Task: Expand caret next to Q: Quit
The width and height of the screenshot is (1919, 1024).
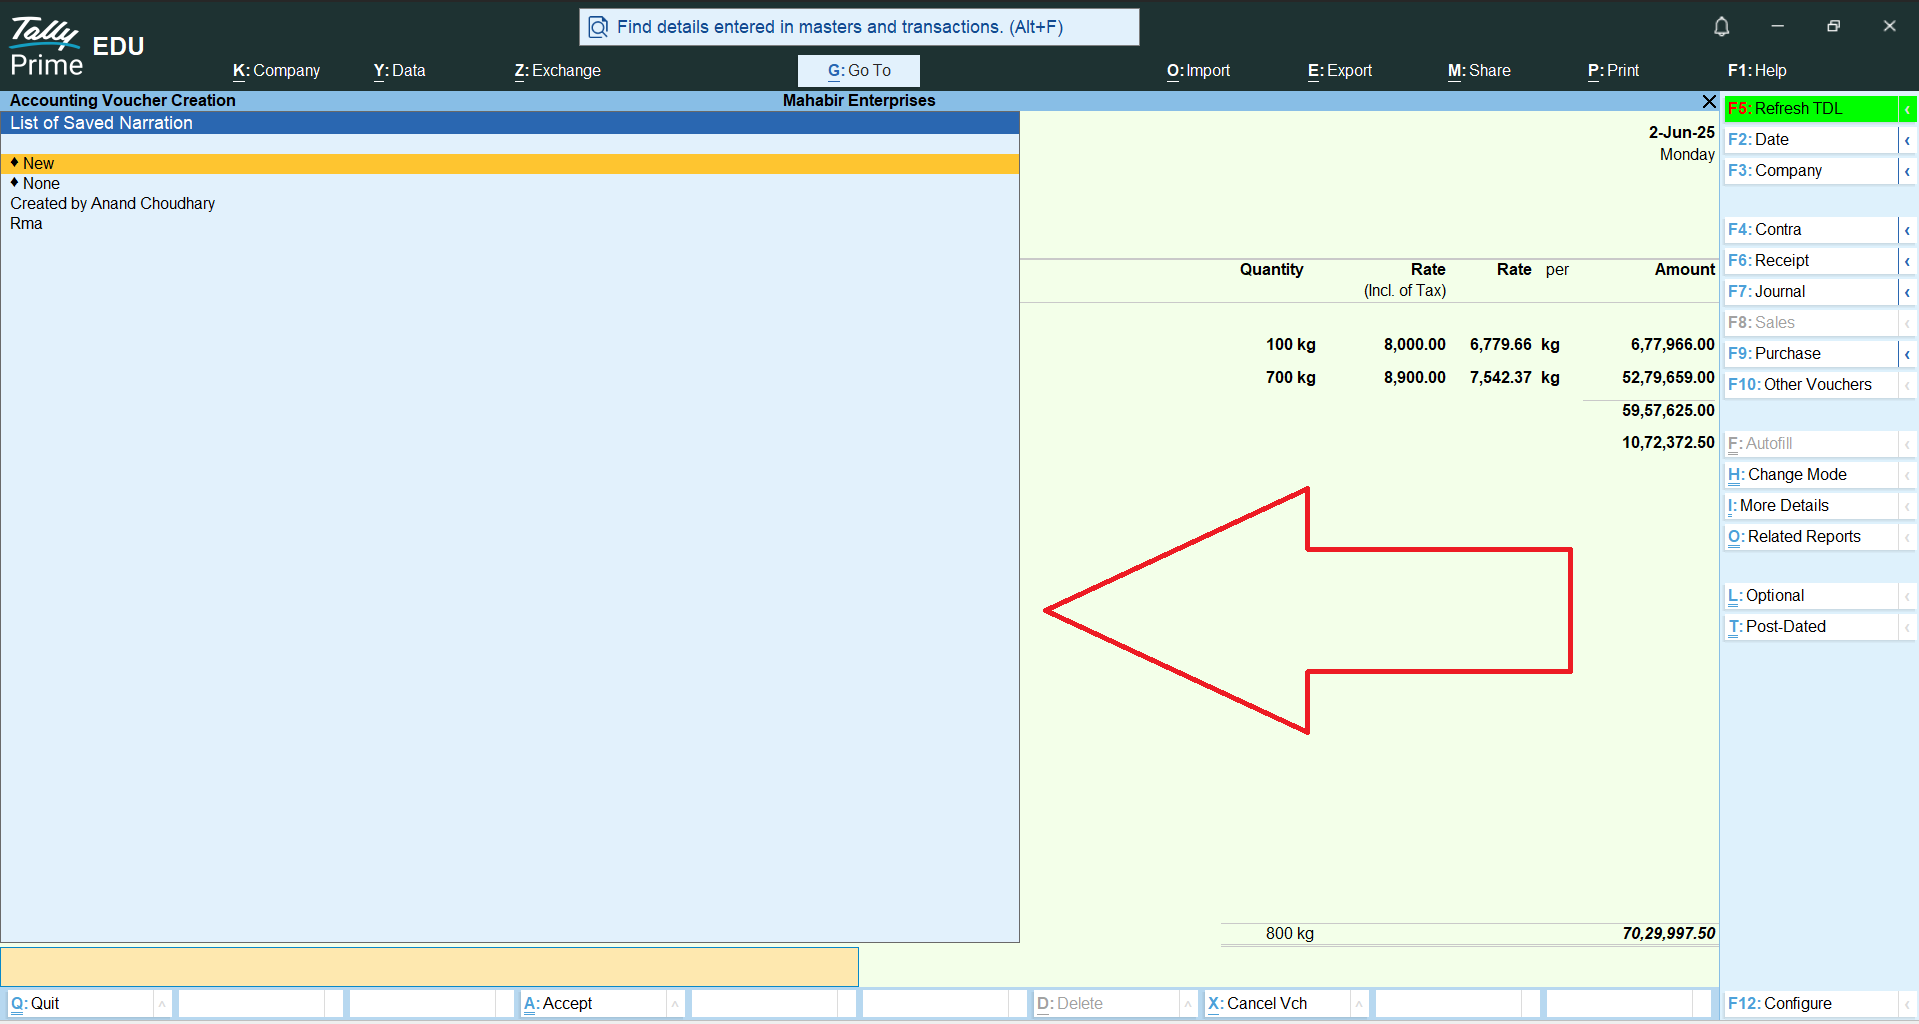Action: [x=162, y=1003]
